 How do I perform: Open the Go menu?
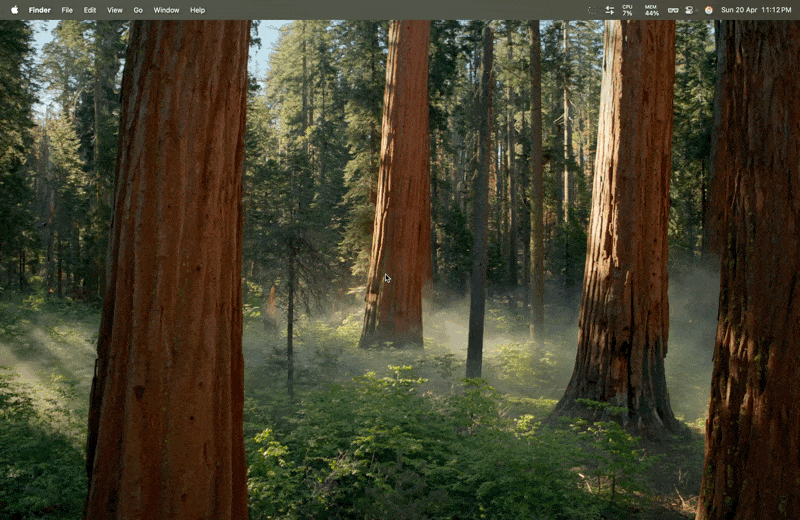pos(138,10)
